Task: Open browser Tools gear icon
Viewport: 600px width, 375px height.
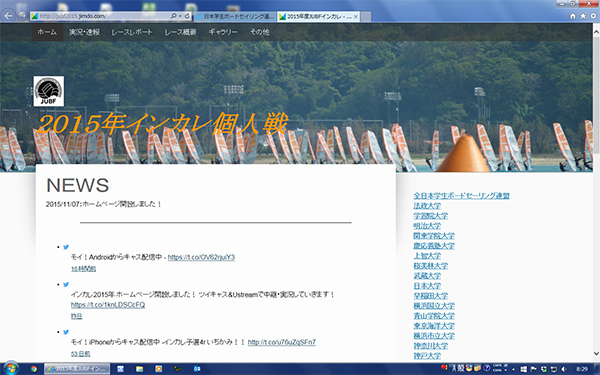Action: click(593, 16)
